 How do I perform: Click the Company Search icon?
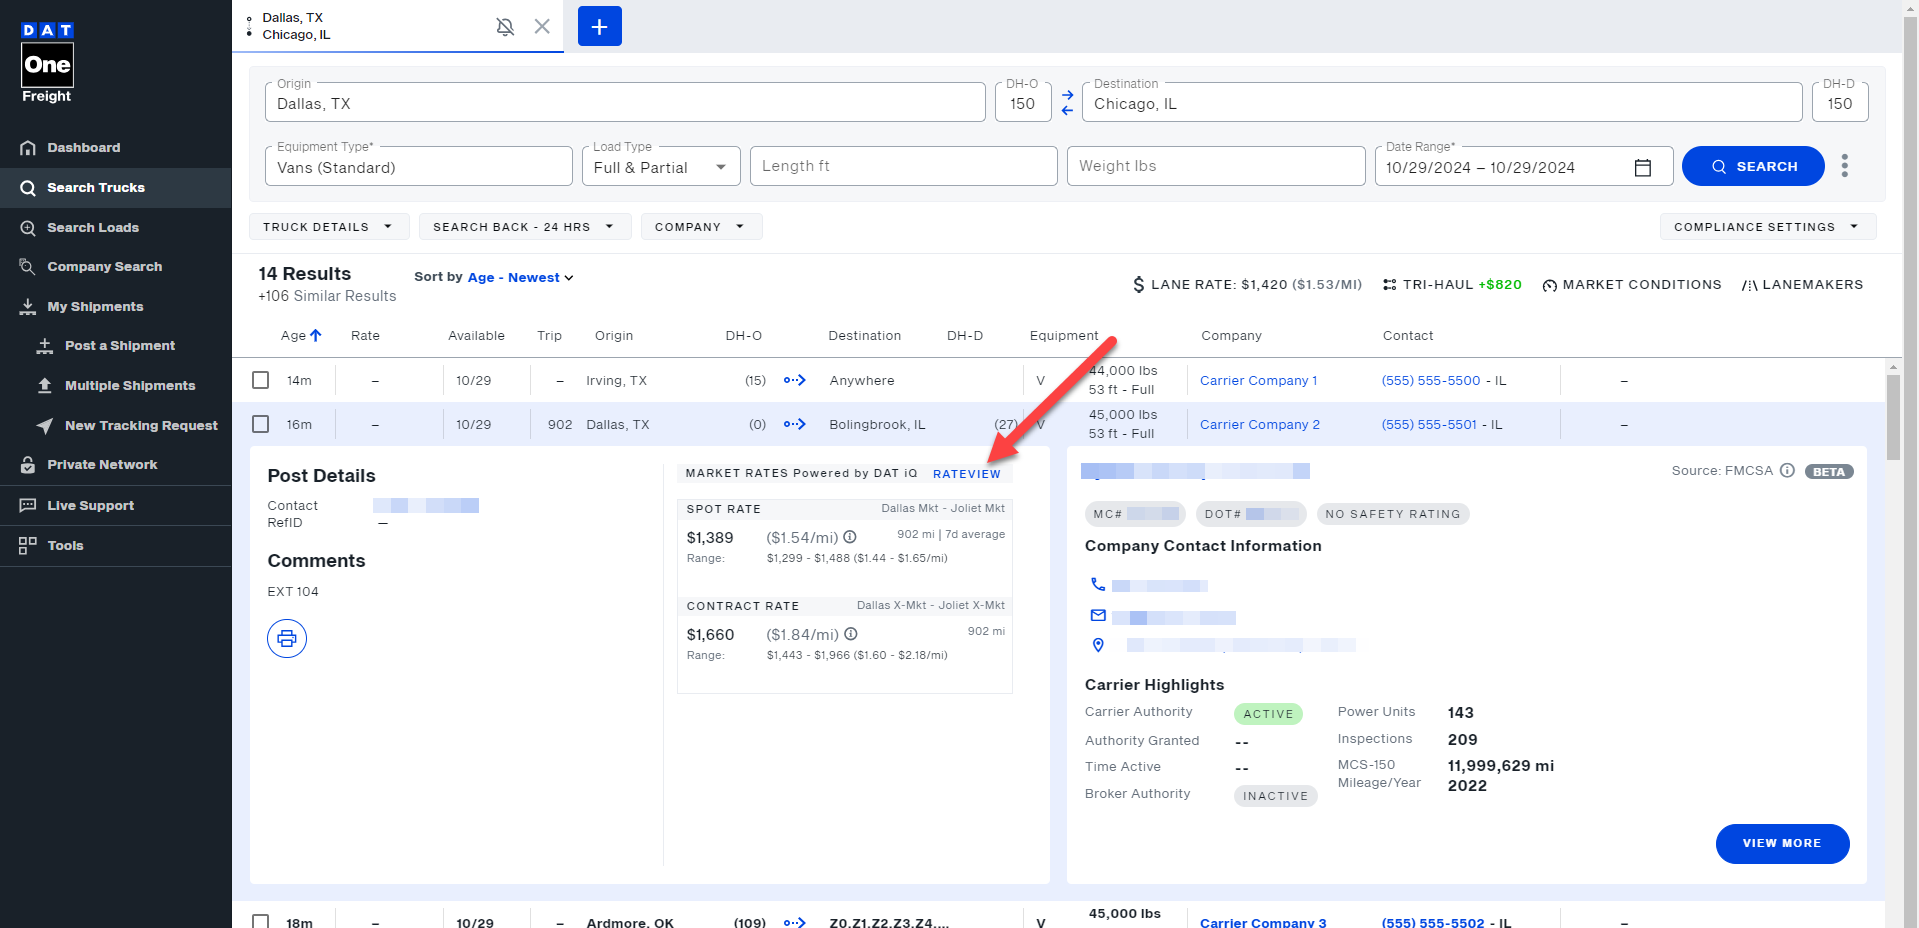coord(28,267)
